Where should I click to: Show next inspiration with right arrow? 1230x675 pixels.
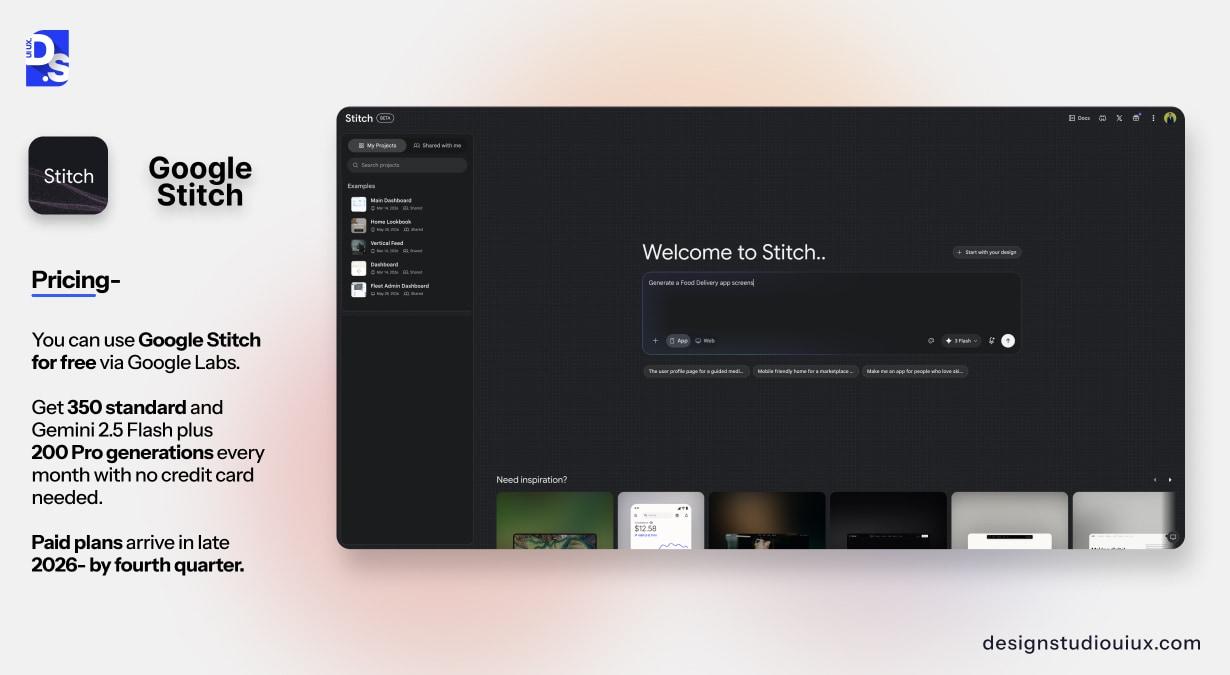1170,480
